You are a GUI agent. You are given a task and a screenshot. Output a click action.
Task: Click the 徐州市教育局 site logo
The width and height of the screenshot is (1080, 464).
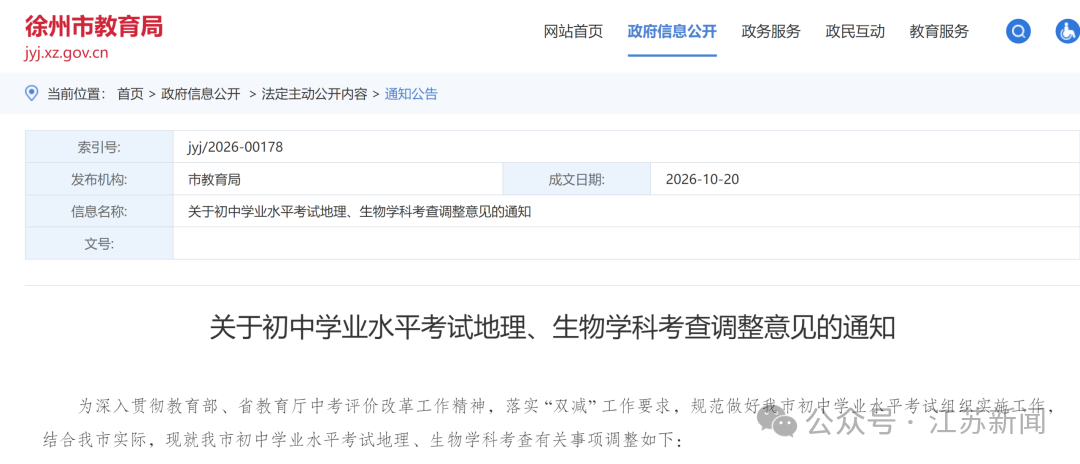(94, 26)
